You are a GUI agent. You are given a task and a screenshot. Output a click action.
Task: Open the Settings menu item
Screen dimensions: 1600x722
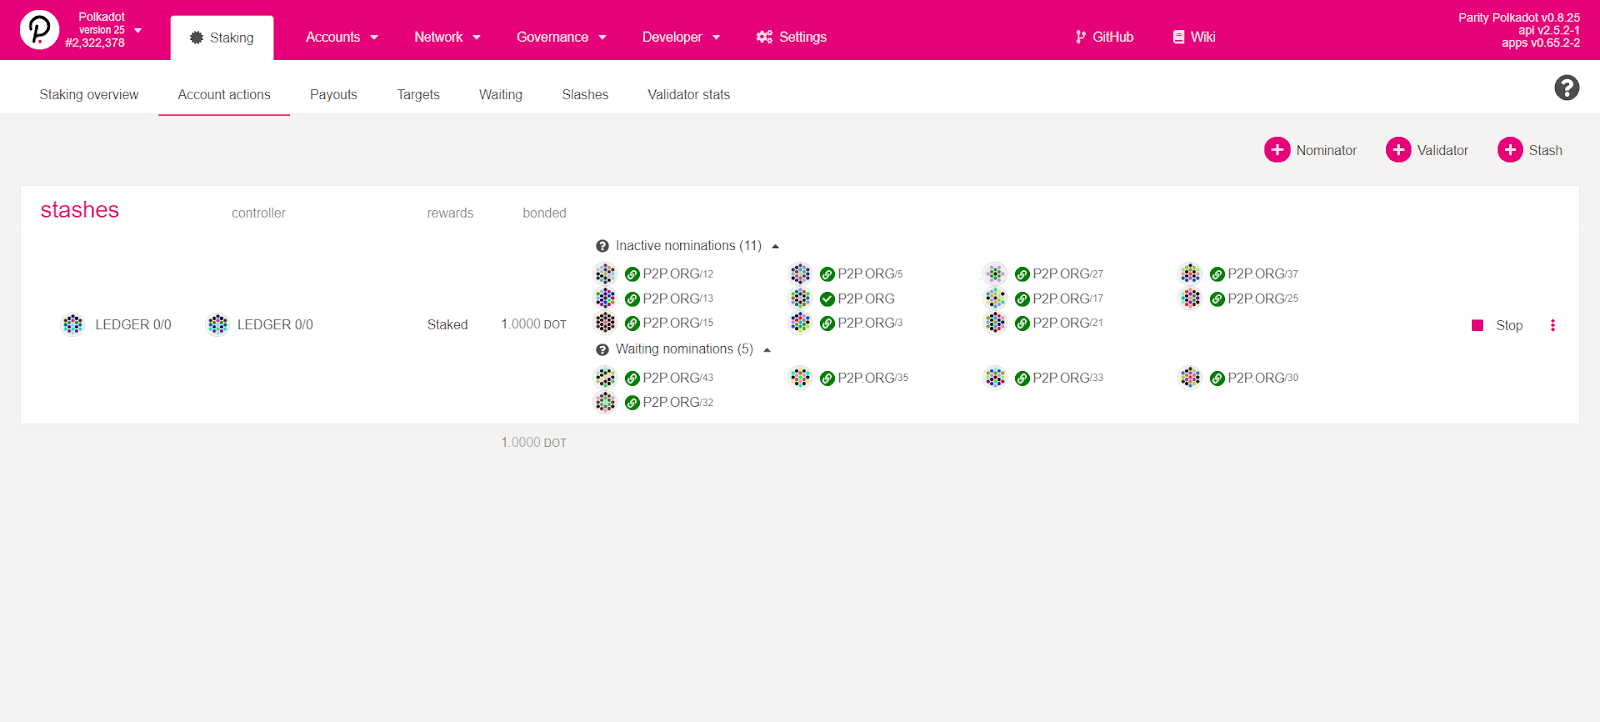(792, 37)
